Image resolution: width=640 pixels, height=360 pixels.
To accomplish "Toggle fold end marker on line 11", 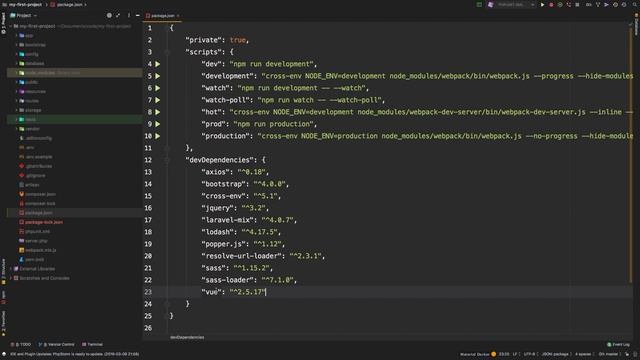I will click(x=167, y=148).
